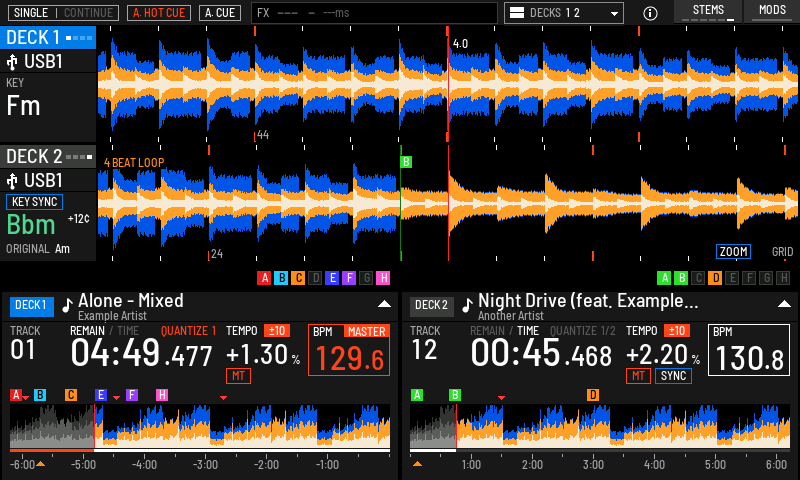Click Deck 1 remaining time 04:49.477

tap(141, 354)
